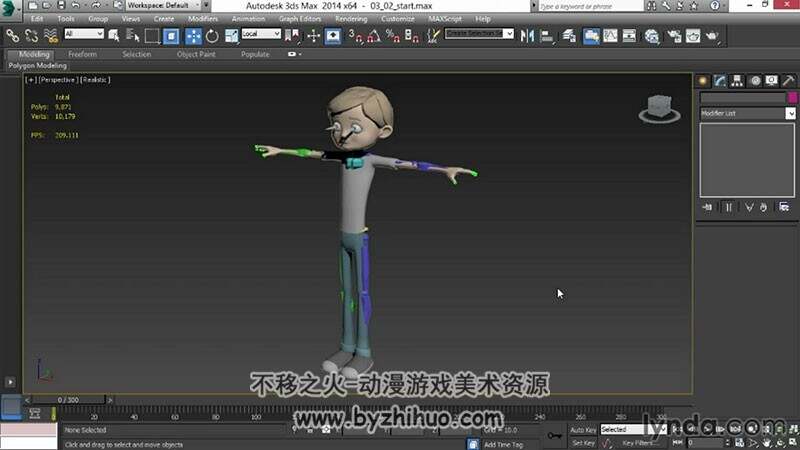The width and height of the screenshot is (800, 450).
Task: Switch to the Populate ribbon tab
Action: [x=255, y=54]
